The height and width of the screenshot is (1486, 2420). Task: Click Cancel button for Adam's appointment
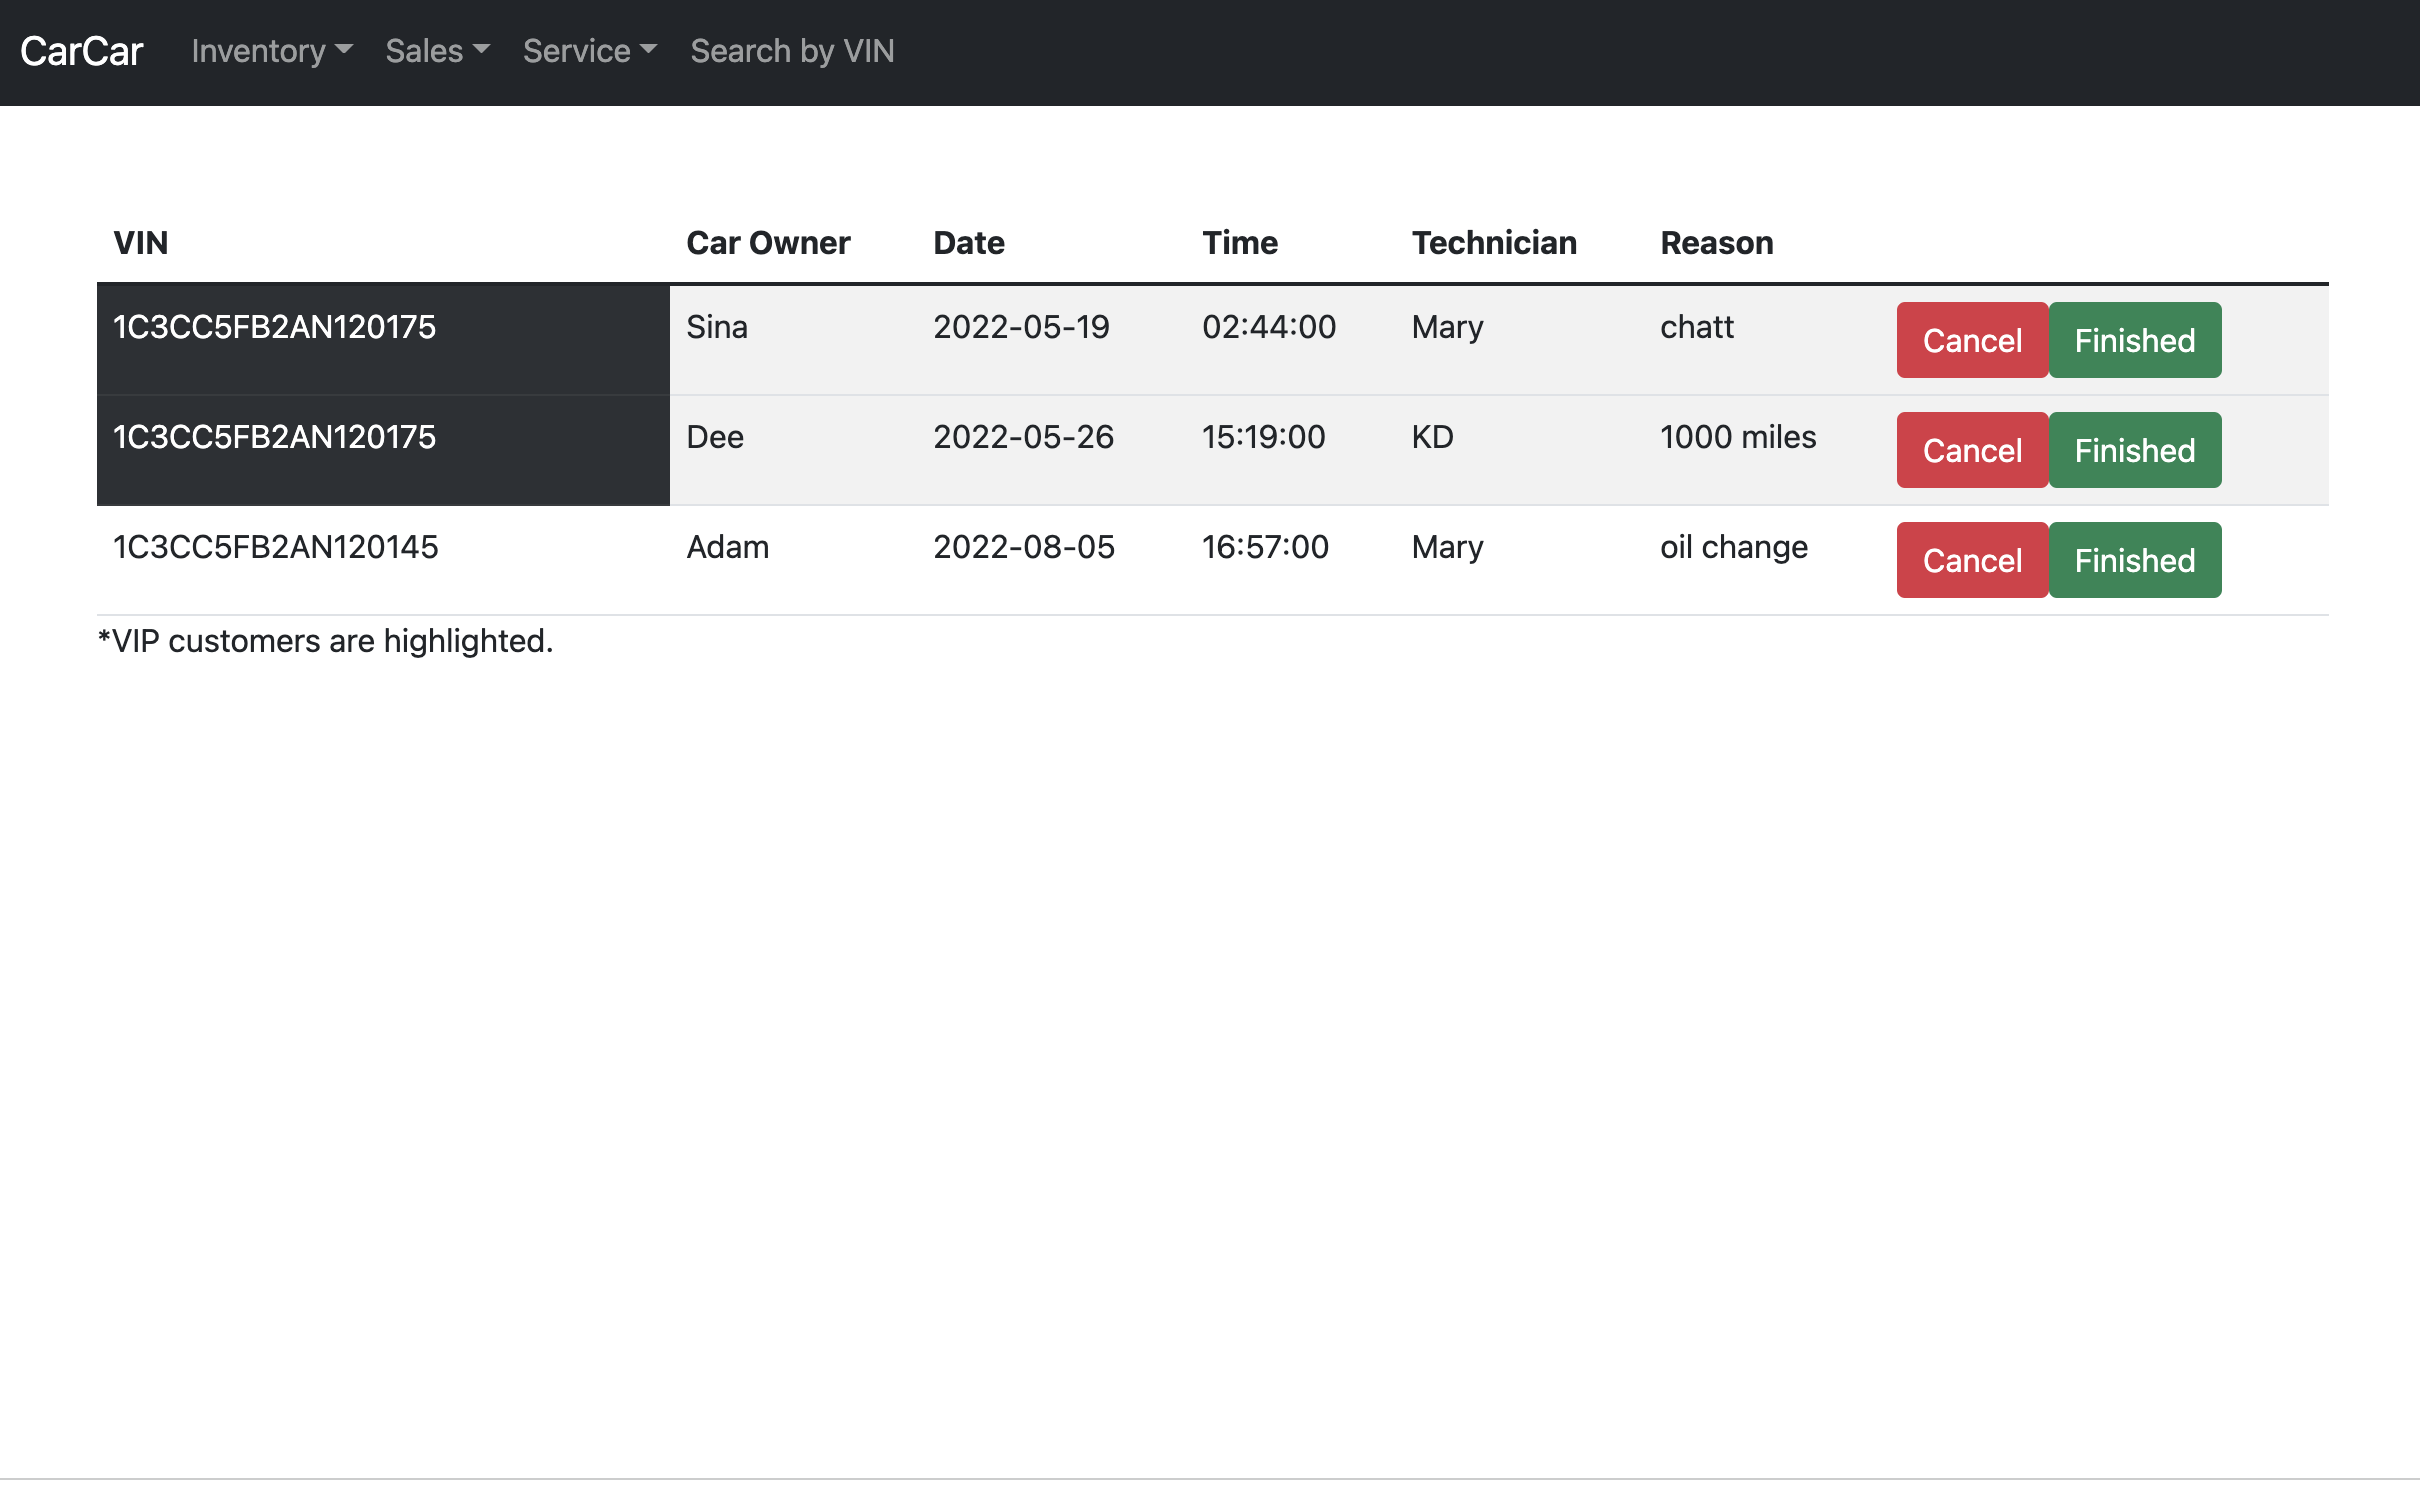(x=1972, y=560)
